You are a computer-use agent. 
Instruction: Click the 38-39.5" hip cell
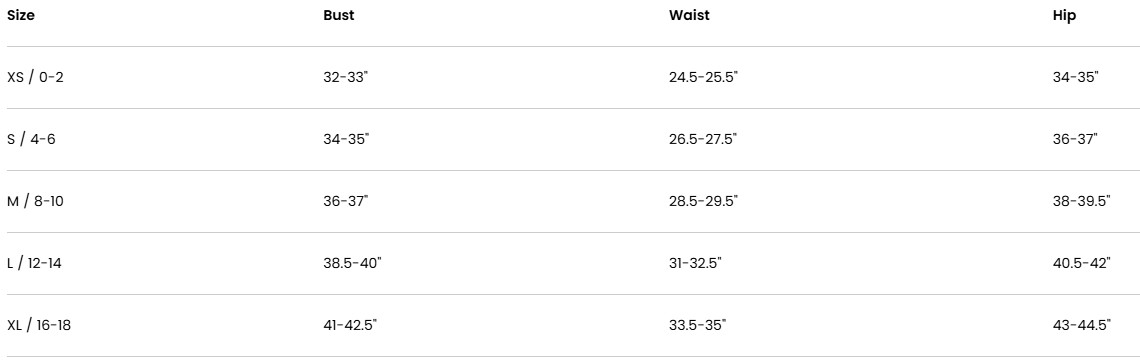pyautogui.click(x=1082, y=202)
